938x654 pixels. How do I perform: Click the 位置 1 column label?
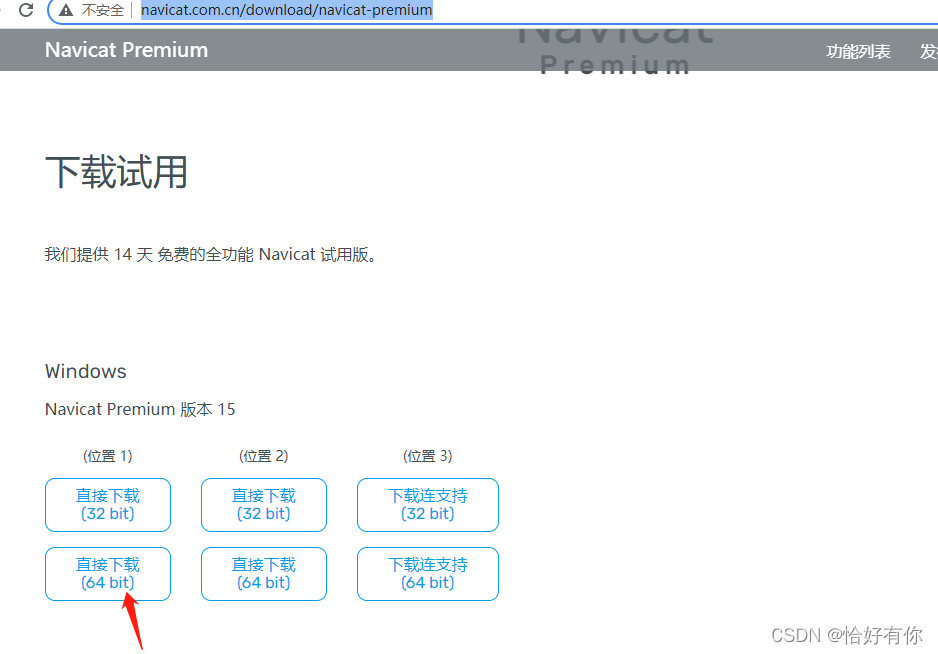click(107, 455)
